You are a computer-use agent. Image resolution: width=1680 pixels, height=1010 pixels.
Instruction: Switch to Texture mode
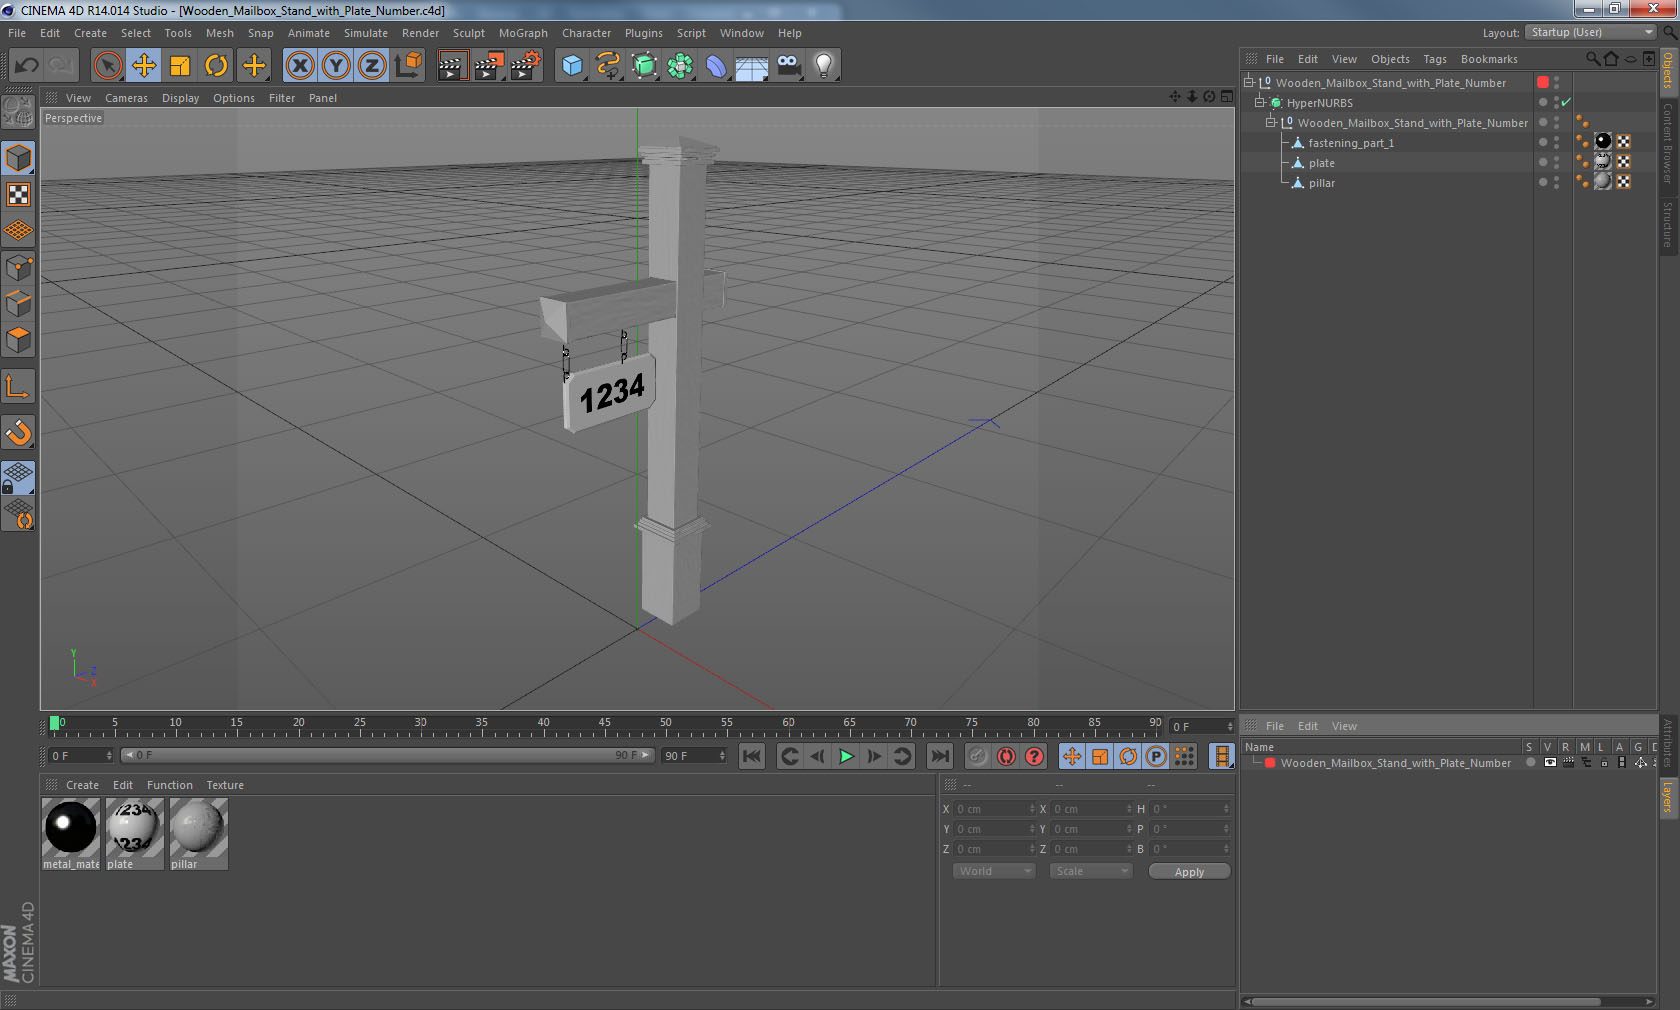tap(19, 195)
